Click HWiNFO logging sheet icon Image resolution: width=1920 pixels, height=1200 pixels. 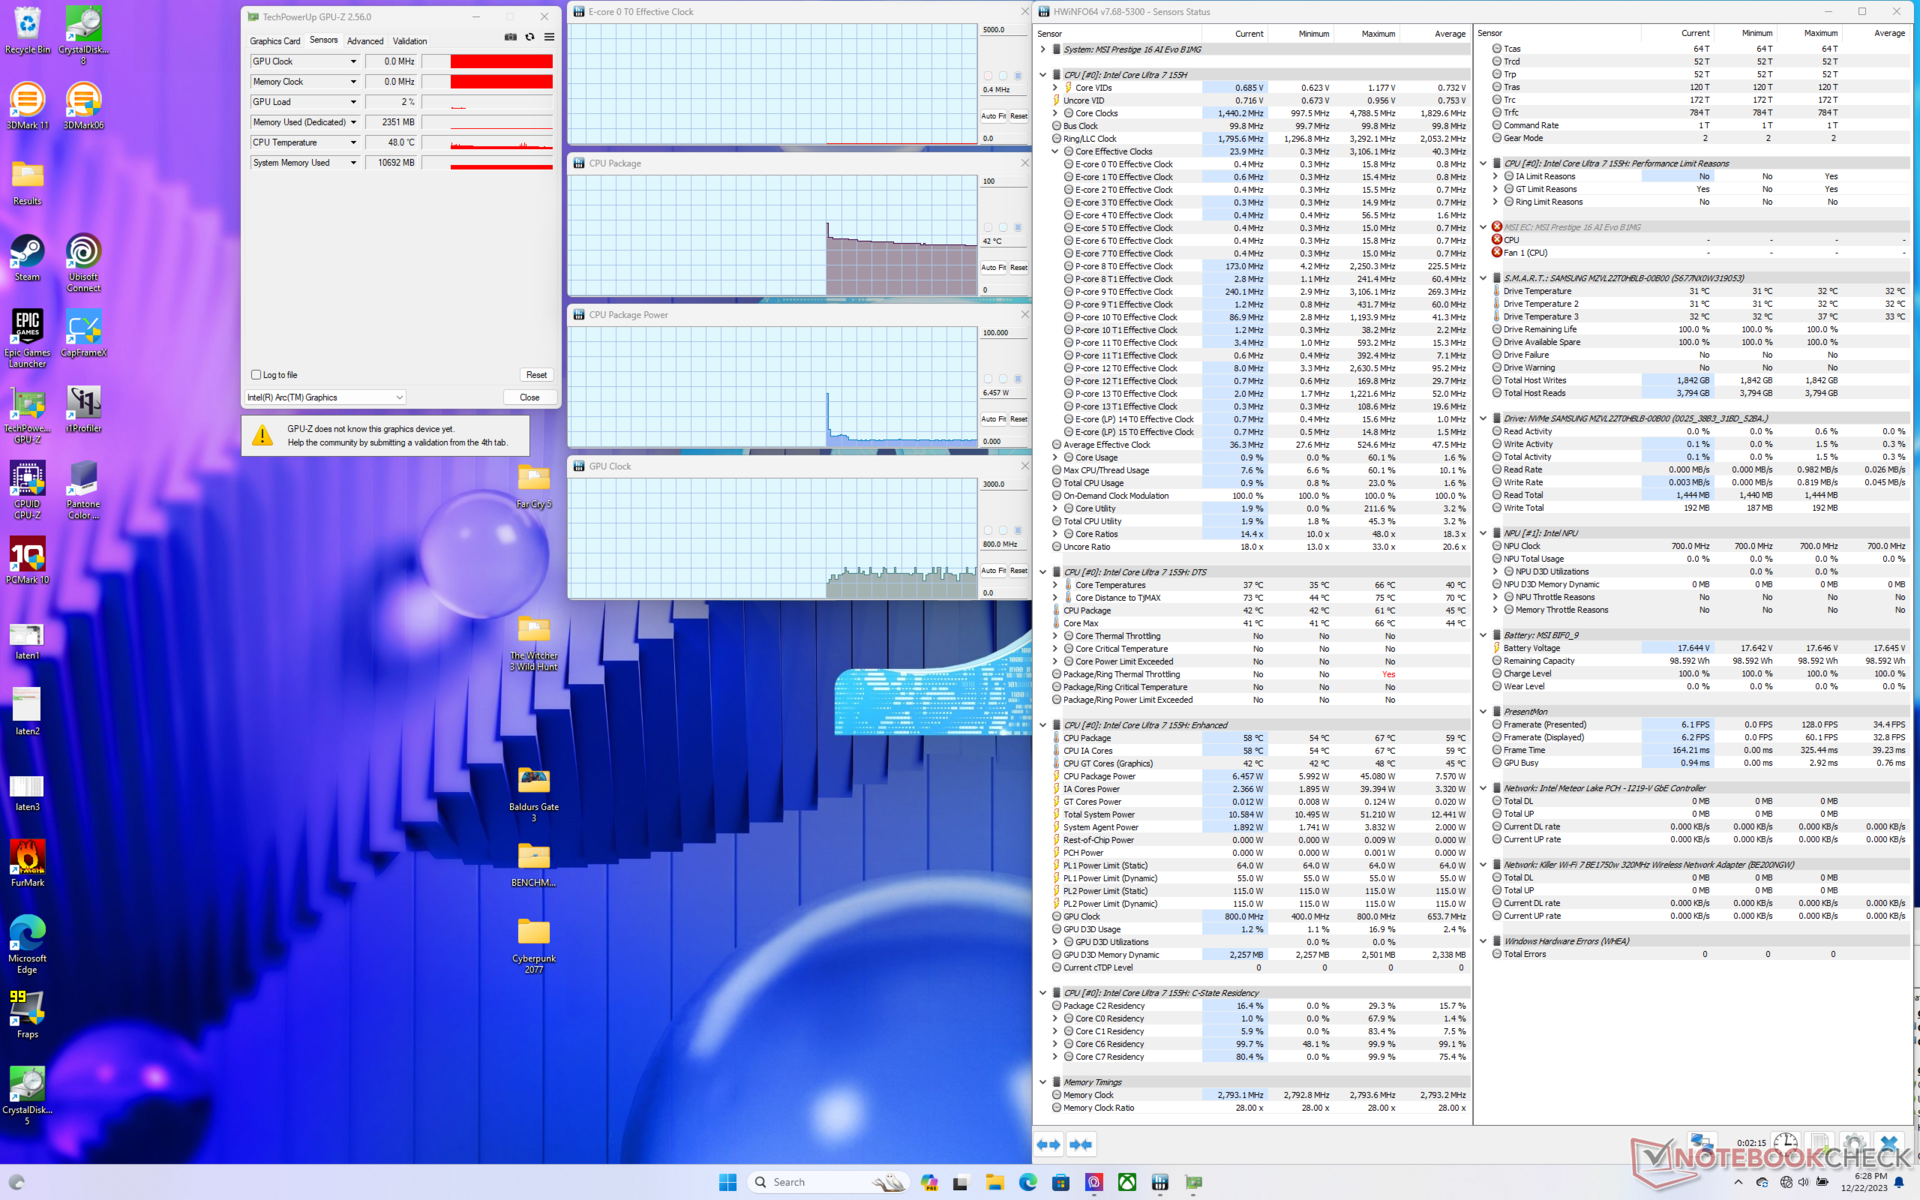pos(1820,1142)
